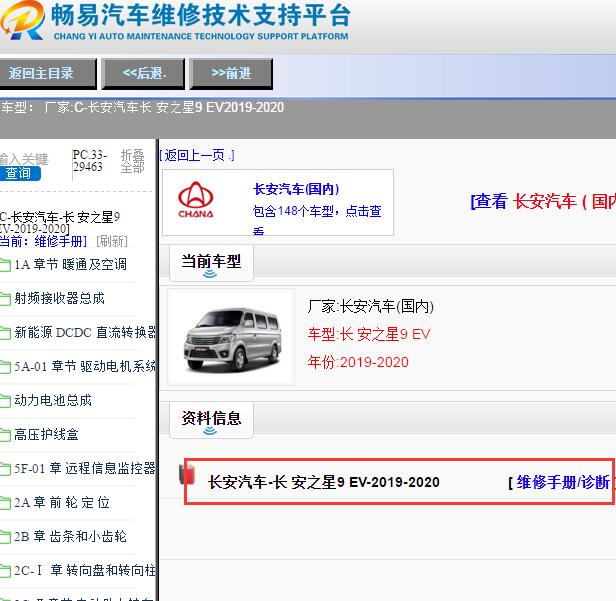Click the 当前：维修手册 link
The height and width of the screenshot is (601, 616).
coord(43,241)
